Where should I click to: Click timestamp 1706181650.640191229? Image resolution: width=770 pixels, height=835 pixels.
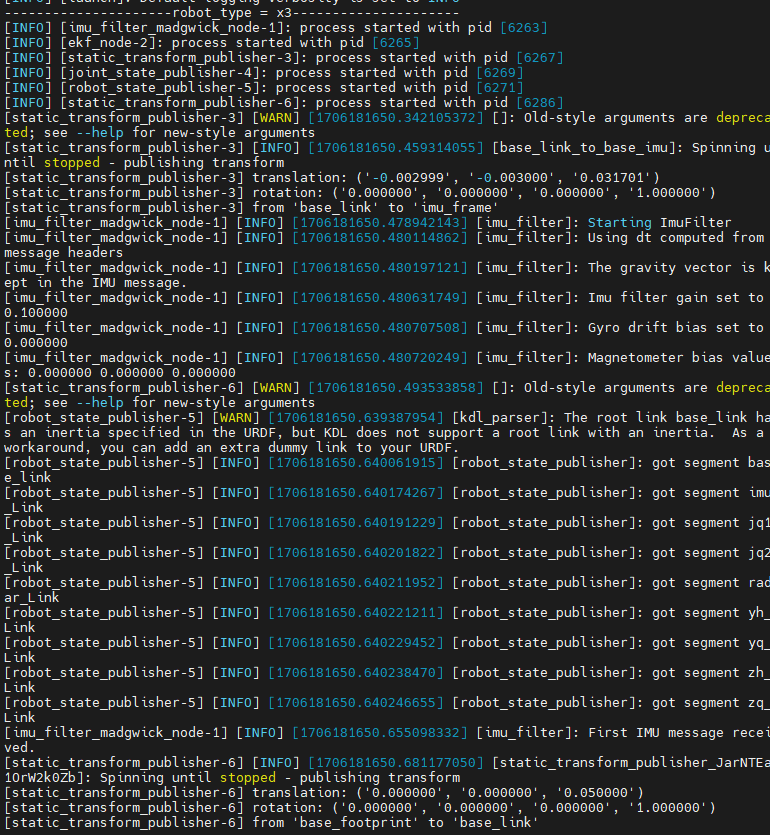pos(356,522)
